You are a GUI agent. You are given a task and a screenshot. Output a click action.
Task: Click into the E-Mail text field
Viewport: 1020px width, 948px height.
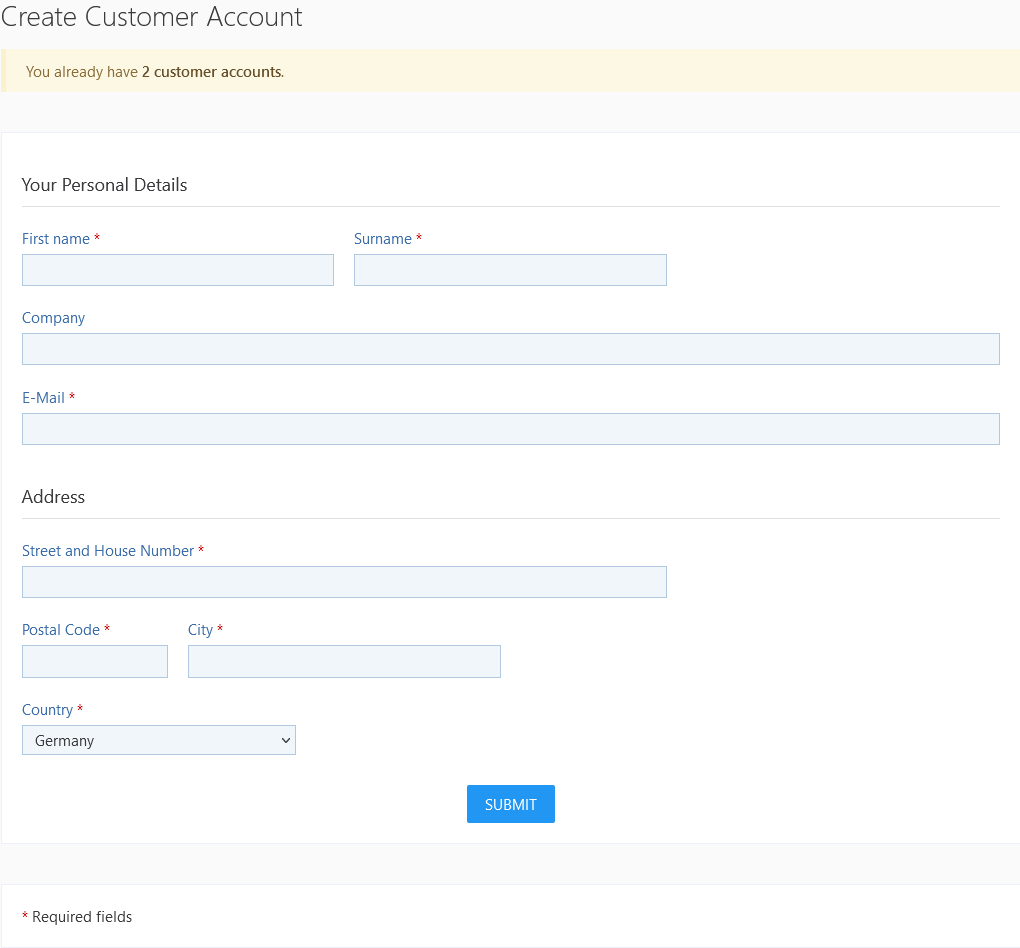(510, 429)
